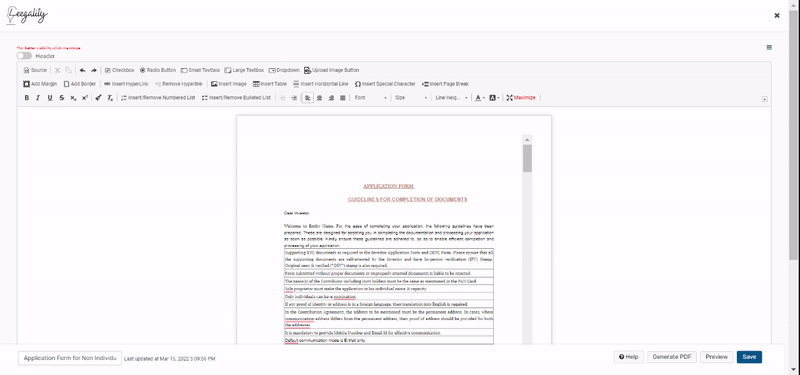
Task: Insert a Large Textbox field
Action: (x=244, y=70)
